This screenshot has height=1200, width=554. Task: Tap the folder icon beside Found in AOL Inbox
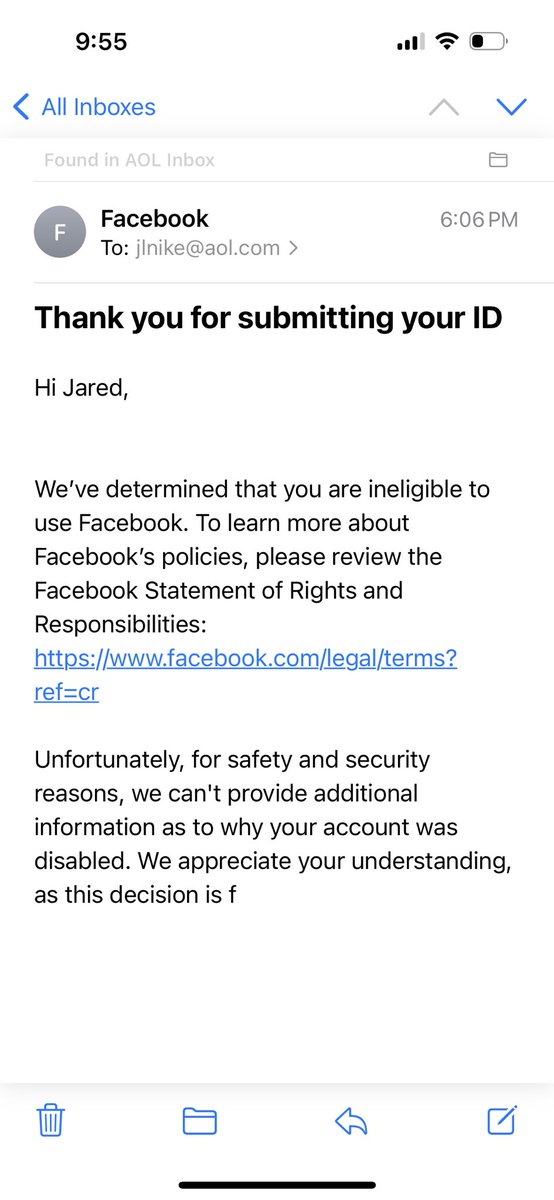click(x=497, y=160)
